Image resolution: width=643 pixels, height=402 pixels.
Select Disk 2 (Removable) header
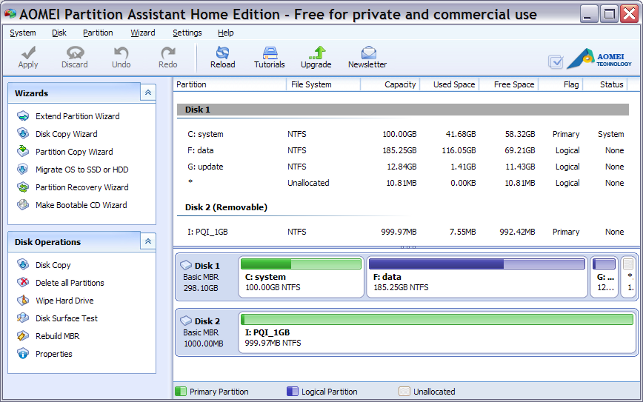pyautogui.click(x=226, y=207)
